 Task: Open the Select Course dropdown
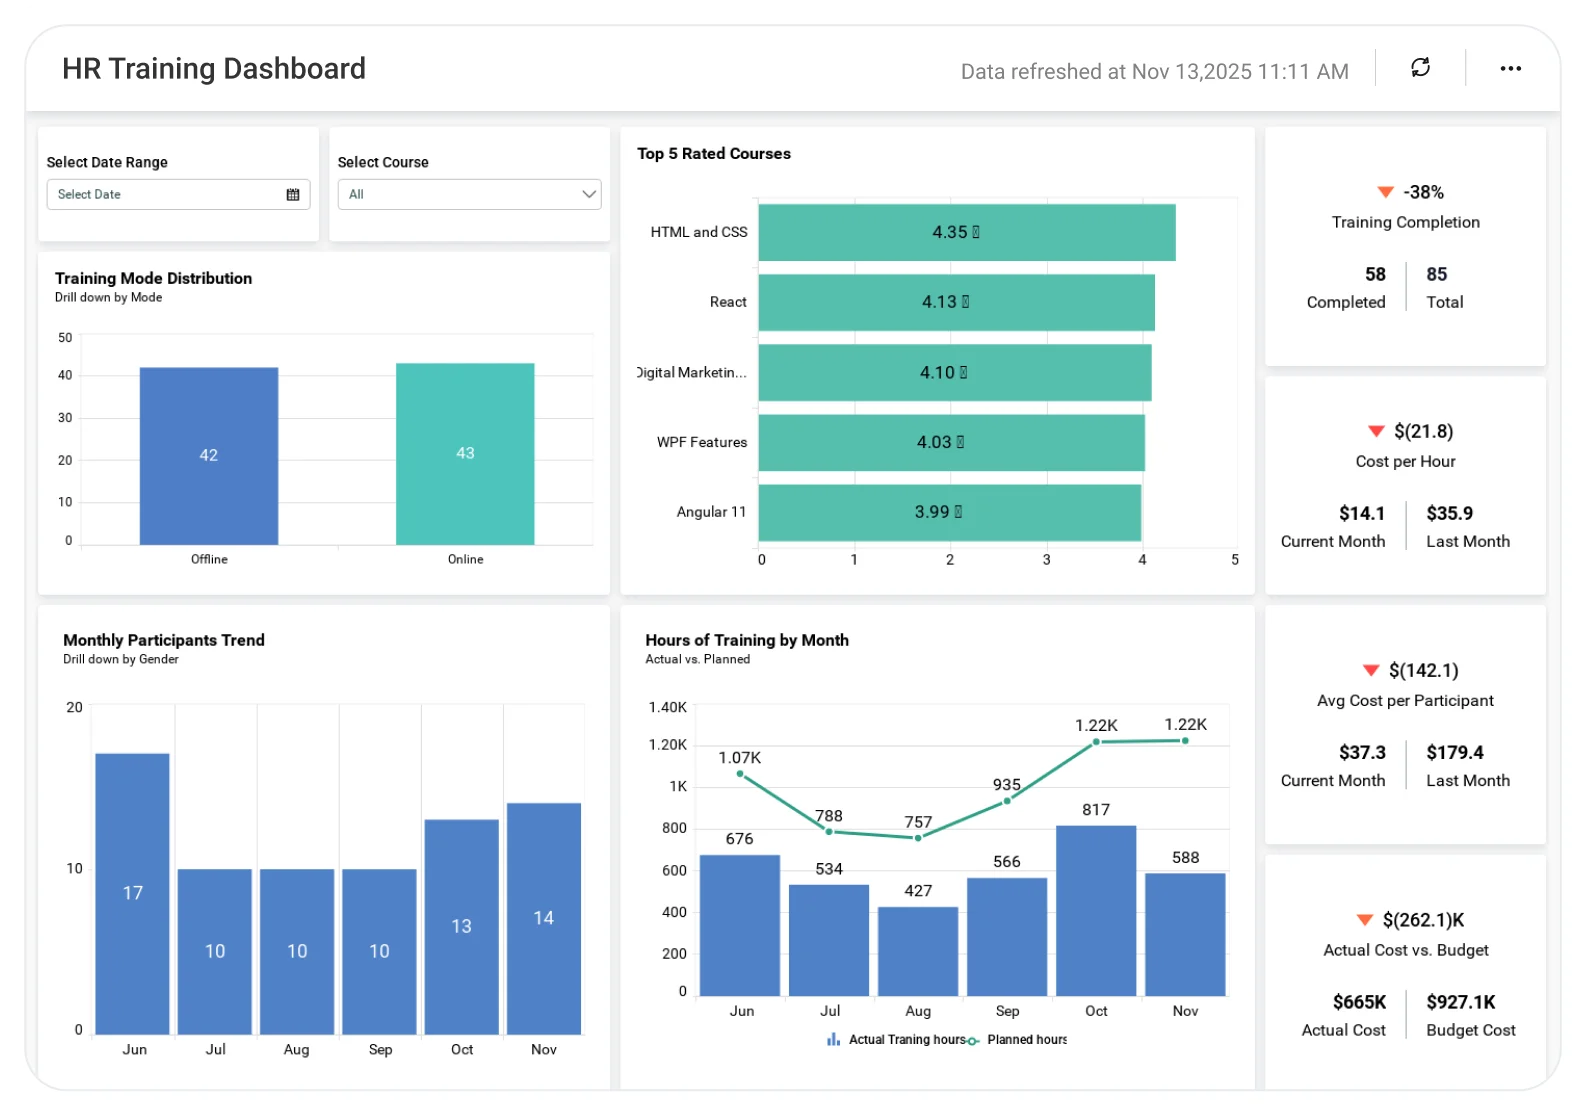click(x=469, y=195)
